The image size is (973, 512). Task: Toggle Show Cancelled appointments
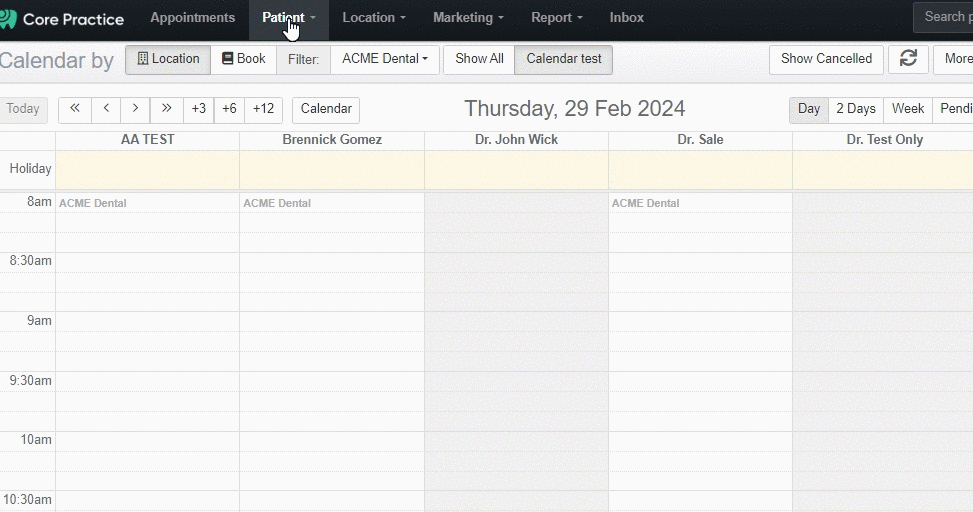point(826,59)
